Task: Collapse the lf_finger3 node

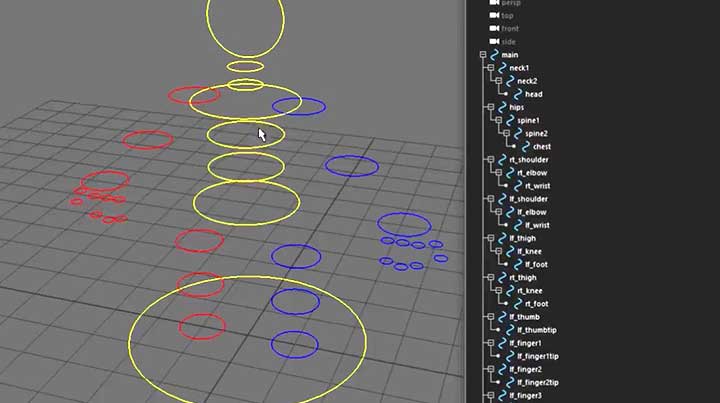Action: 491,395
